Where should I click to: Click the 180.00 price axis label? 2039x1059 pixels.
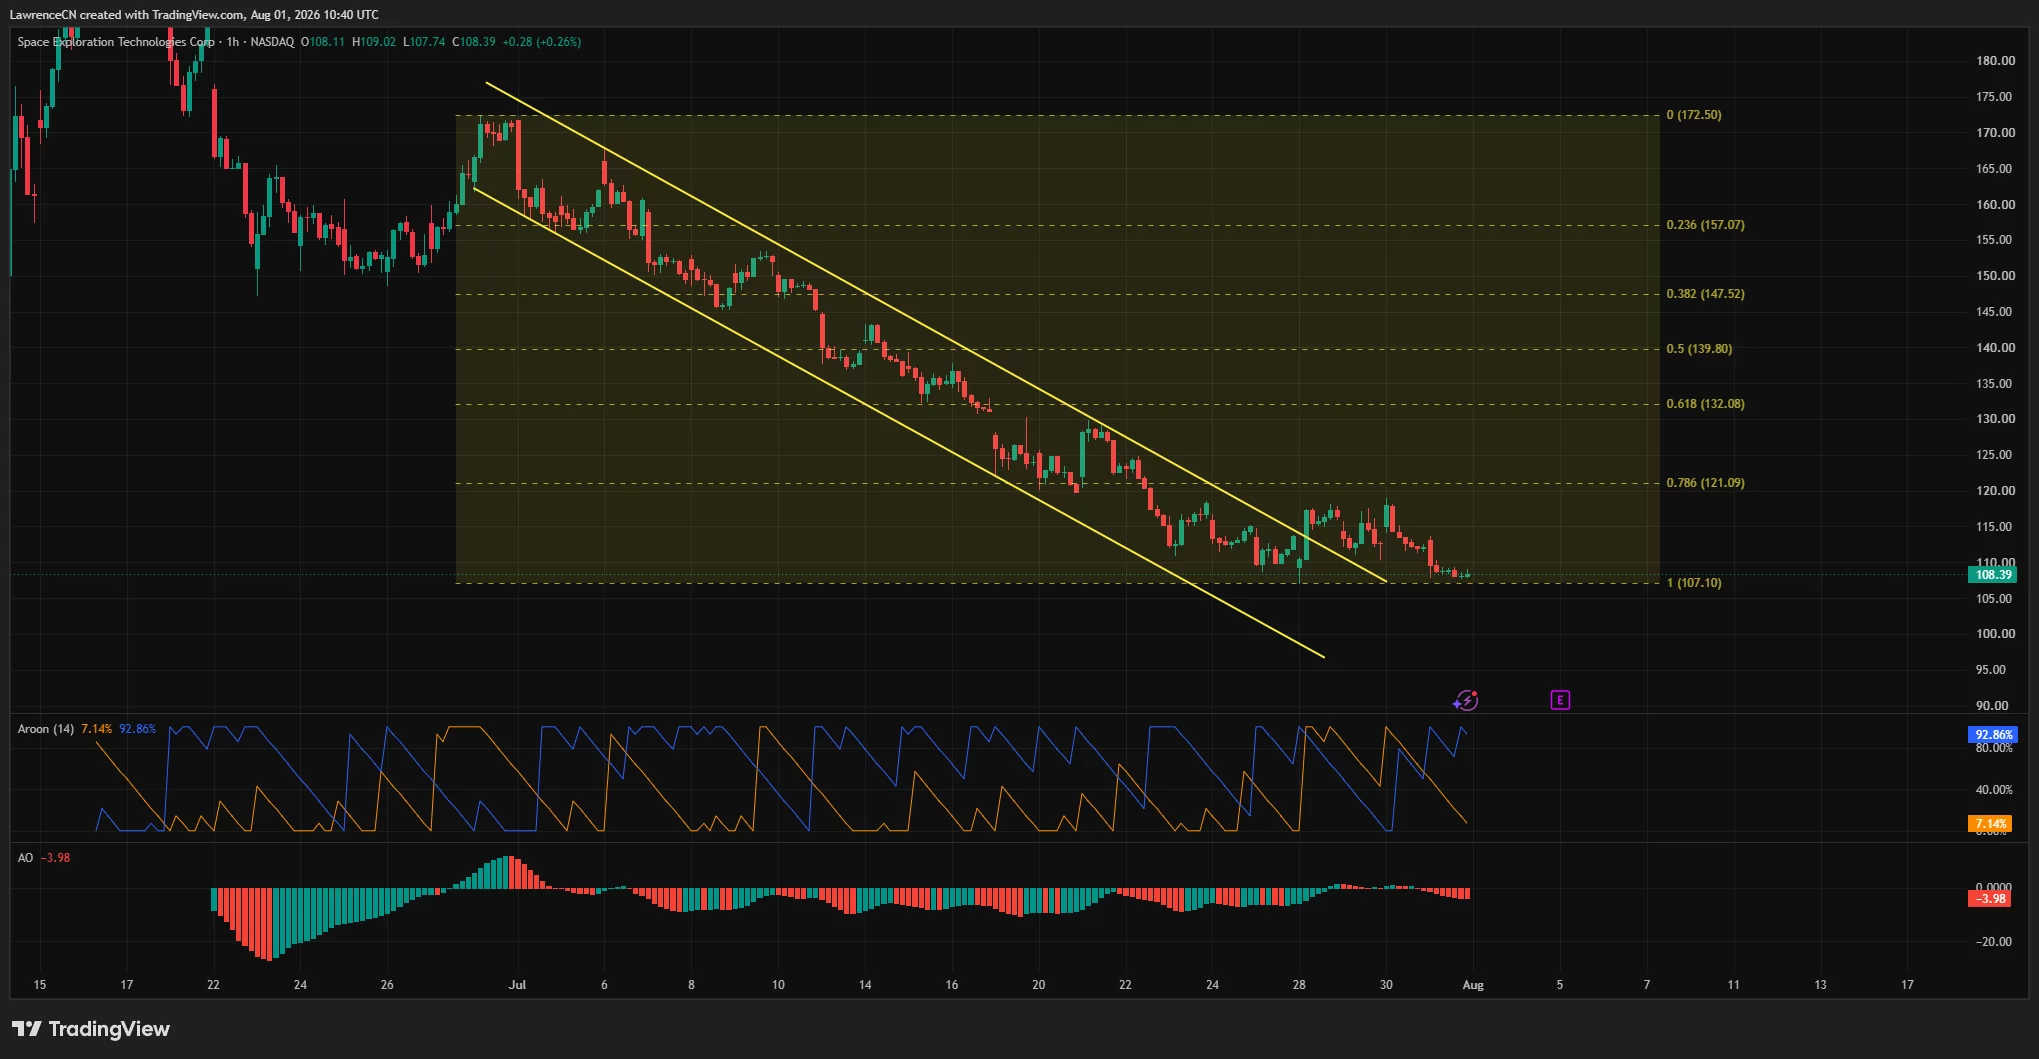1995,61
